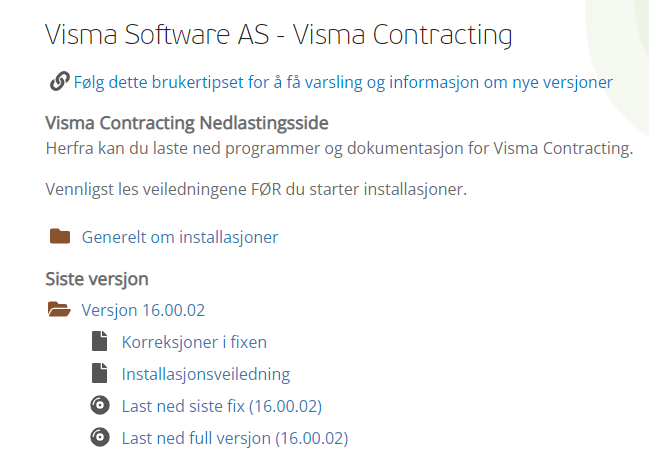The image size is (649, 463).
Task: Download via Last ned siste fix (16.00.02) link
Action: point(222,406)
